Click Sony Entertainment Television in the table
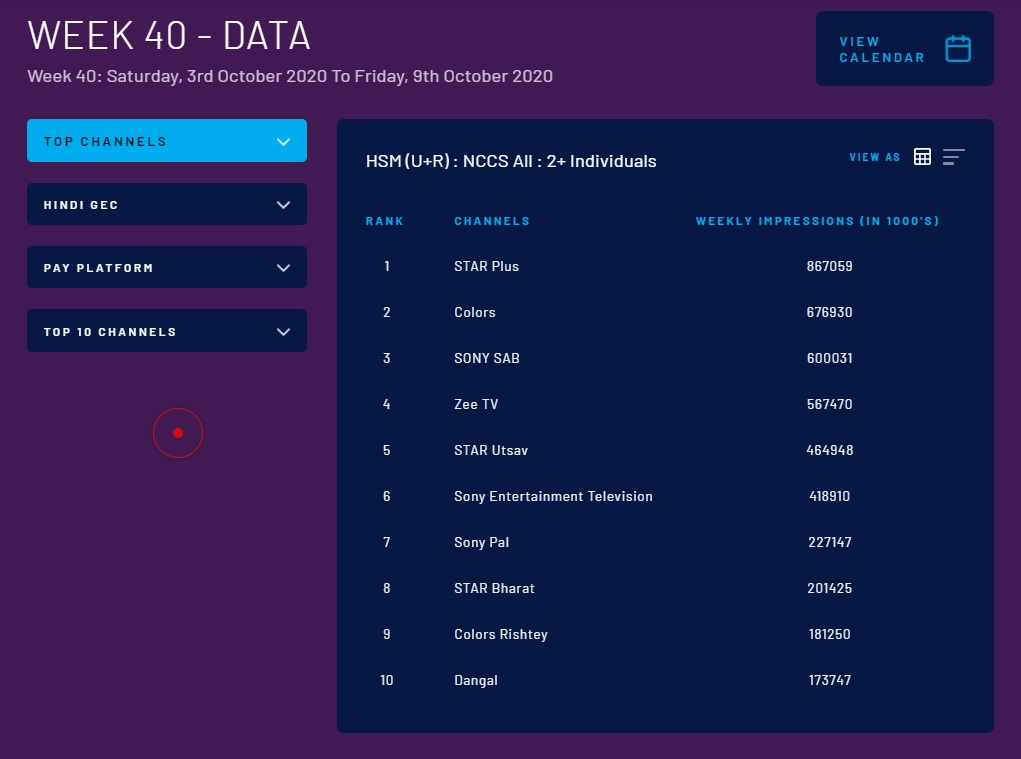Image resolution: width=1021 pixels, height=759 pixels. pyautogui.click(x=553, y=496)
